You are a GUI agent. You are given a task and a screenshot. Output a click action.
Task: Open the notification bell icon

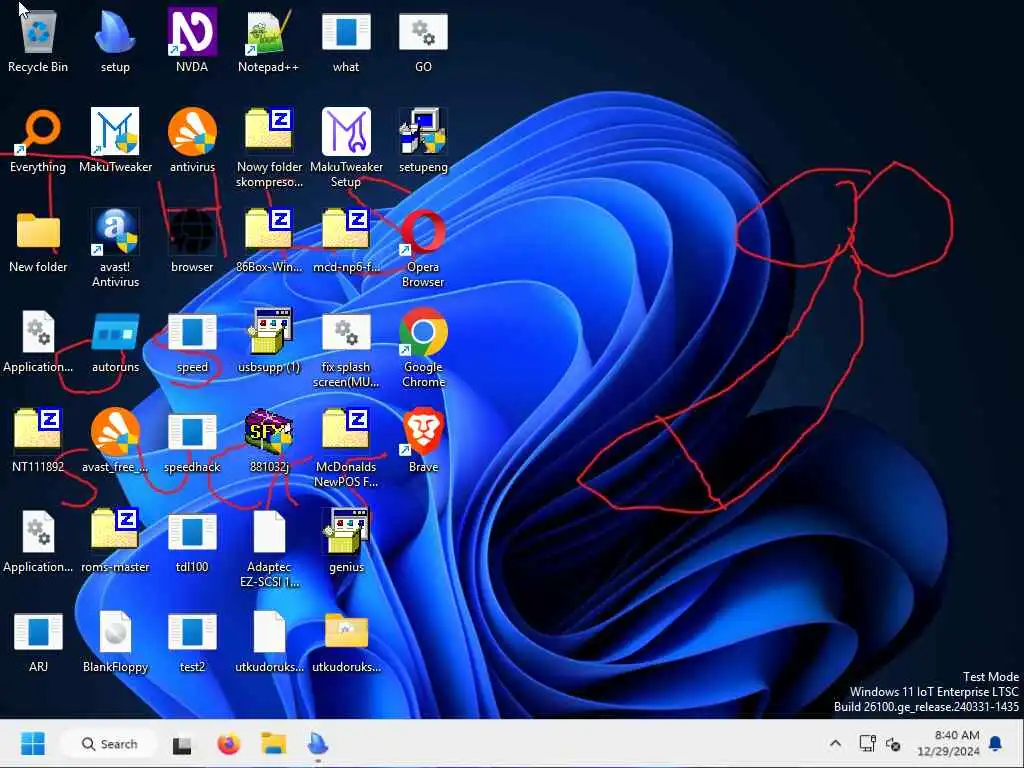(996, 743)
